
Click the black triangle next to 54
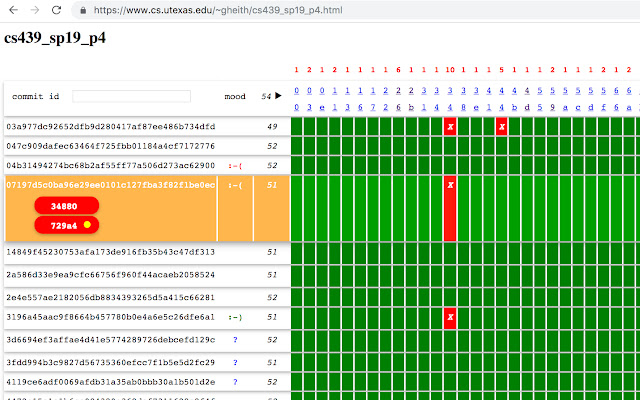[279, 96]
